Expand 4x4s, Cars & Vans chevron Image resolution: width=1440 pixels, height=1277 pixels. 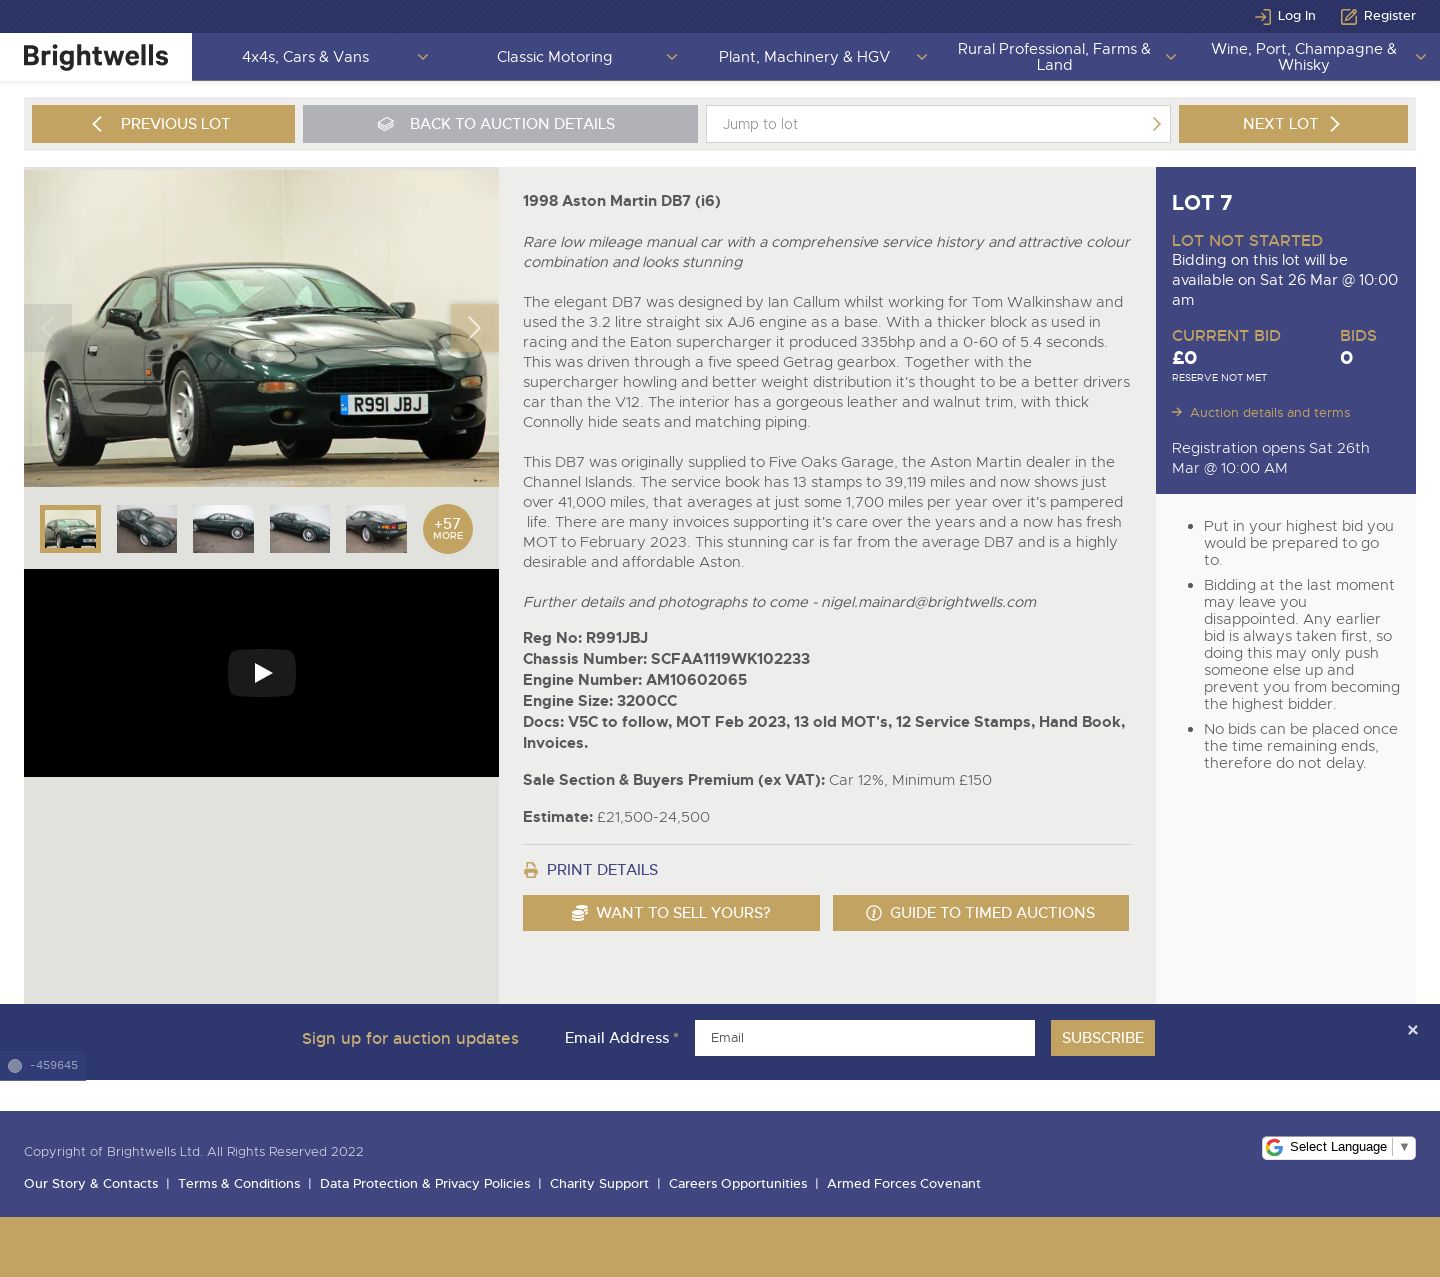[423, 57]
